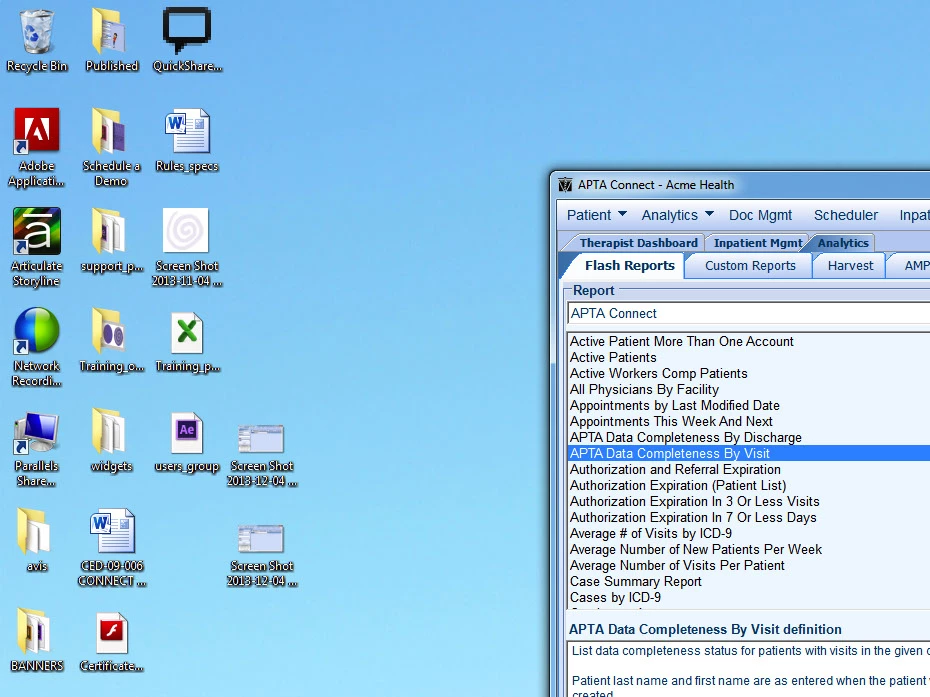Open the Training_o... folder icon

tap(110, 331)
